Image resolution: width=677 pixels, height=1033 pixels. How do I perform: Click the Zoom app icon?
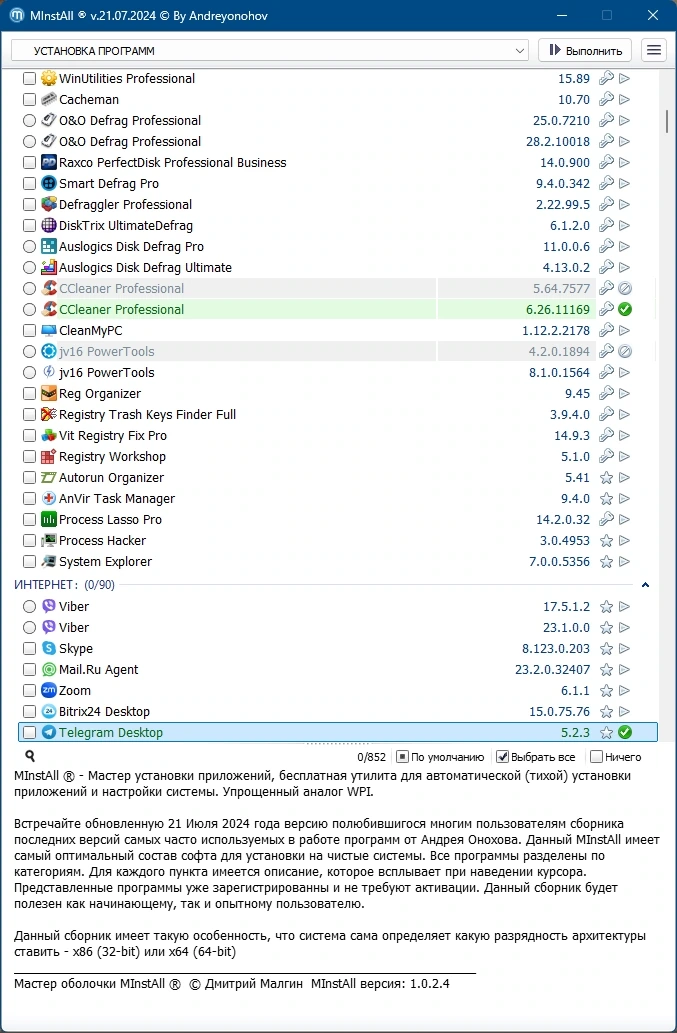(x=48, y=690)
